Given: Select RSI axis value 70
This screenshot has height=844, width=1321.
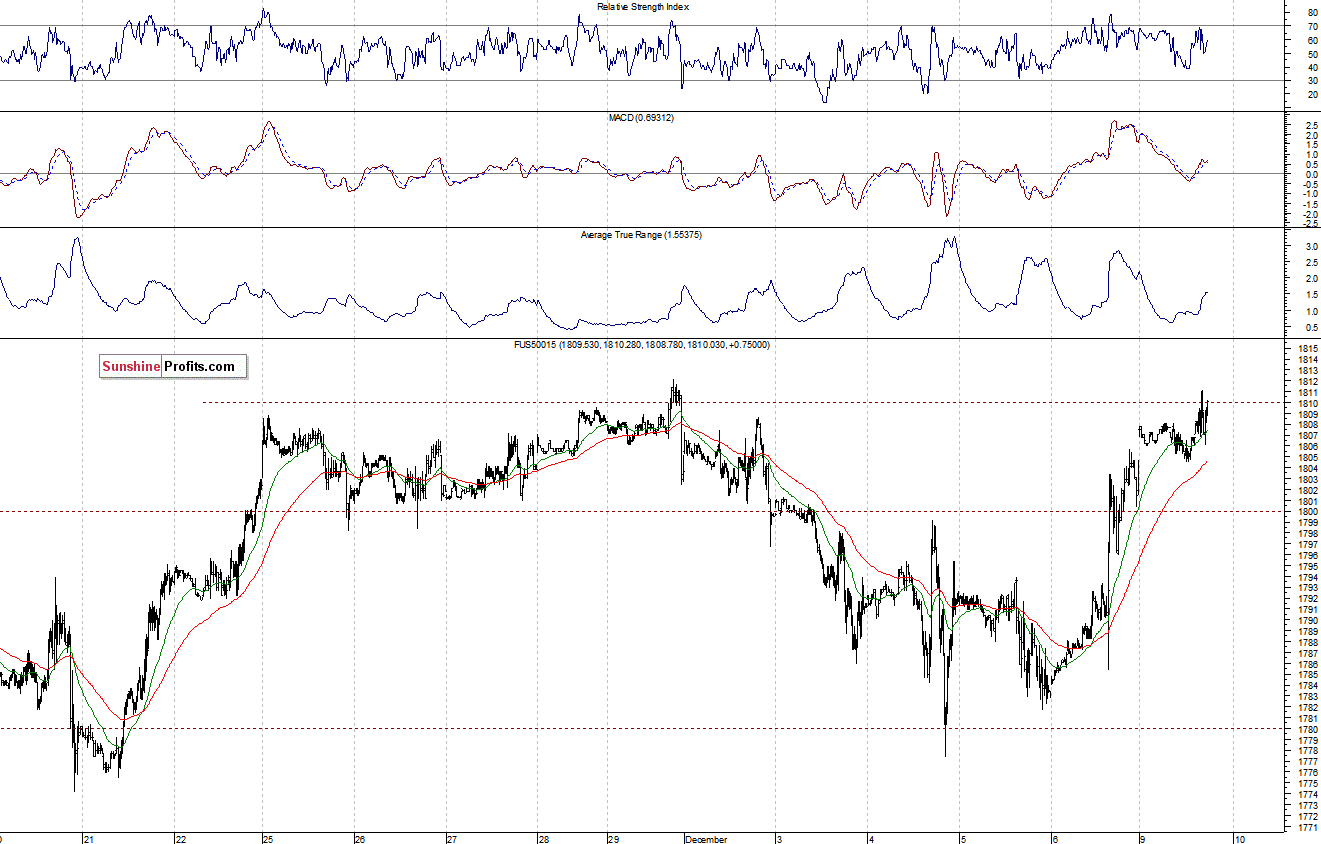Looking at the screenshot, I should click(x=1311, y=27).
